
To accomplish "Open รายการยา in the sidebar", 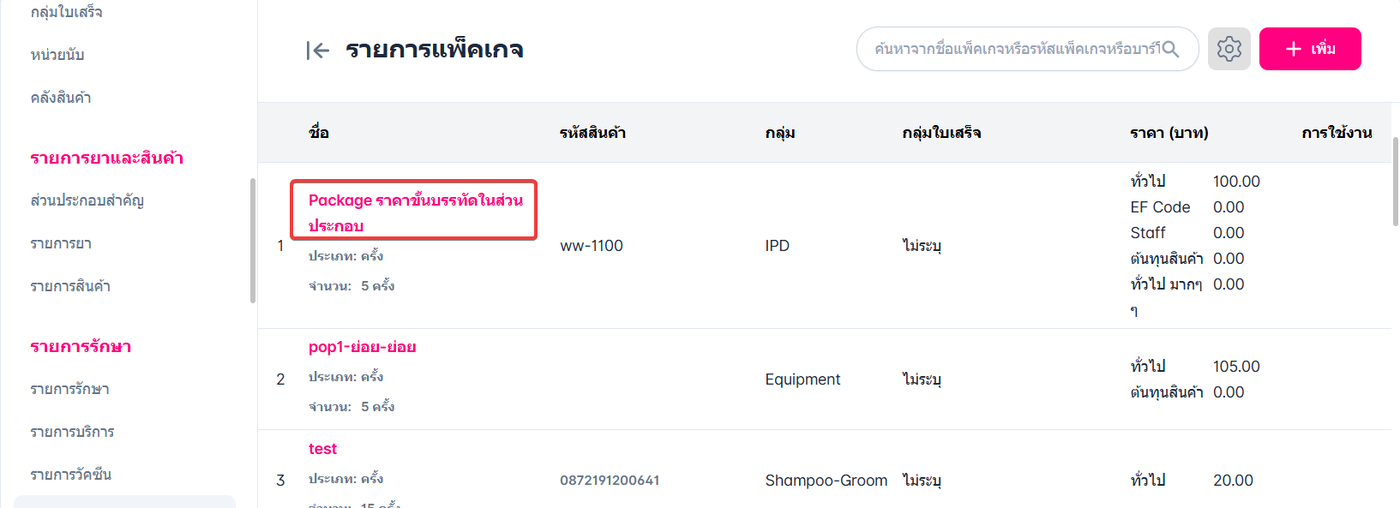I will pyautogui.click(x=61, y=243).
